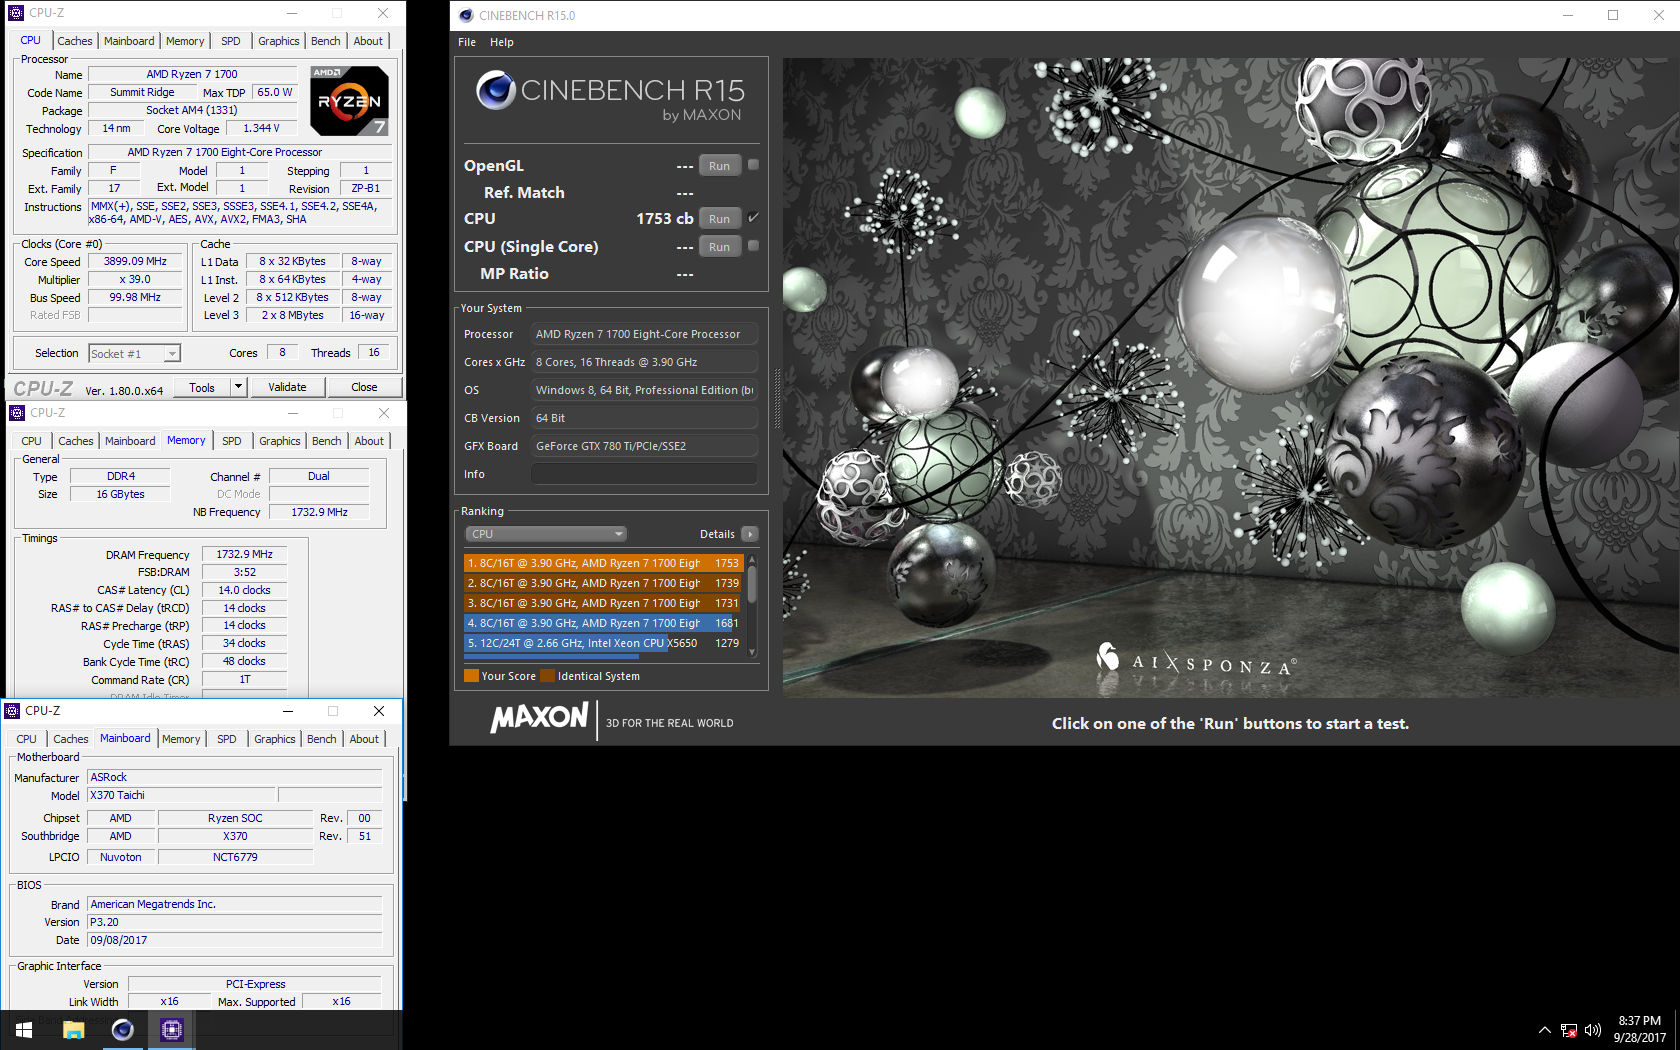Click the Close button in CPU-Z
This screenshot has height=1050, width=1680.
(364, 387)
